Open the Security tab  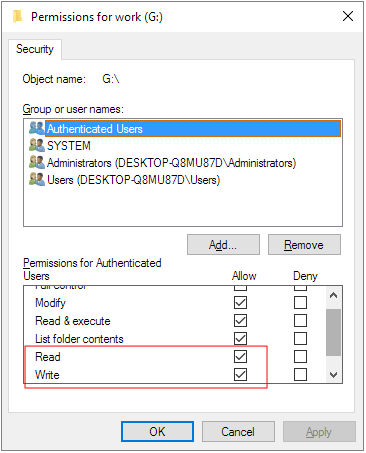click(35, 49)
